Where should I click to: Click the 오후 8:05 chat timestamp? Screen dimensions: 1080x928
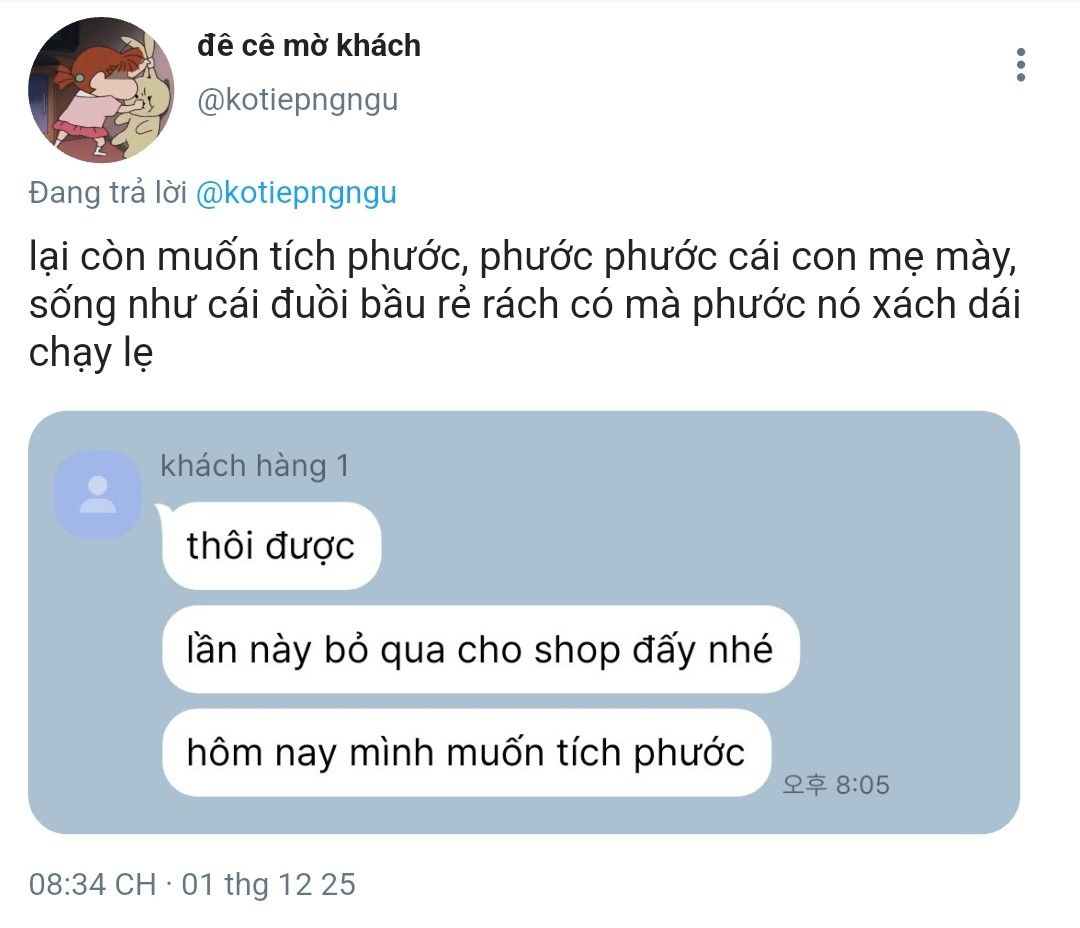tap(835, 785)
